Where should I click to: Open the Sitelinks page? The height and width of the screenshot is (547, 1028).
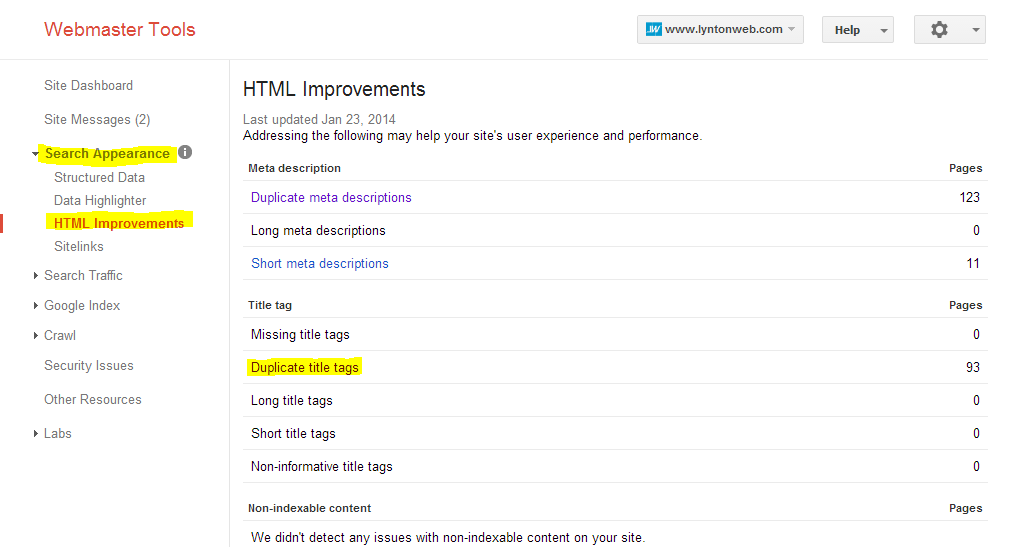click(79, 247)
